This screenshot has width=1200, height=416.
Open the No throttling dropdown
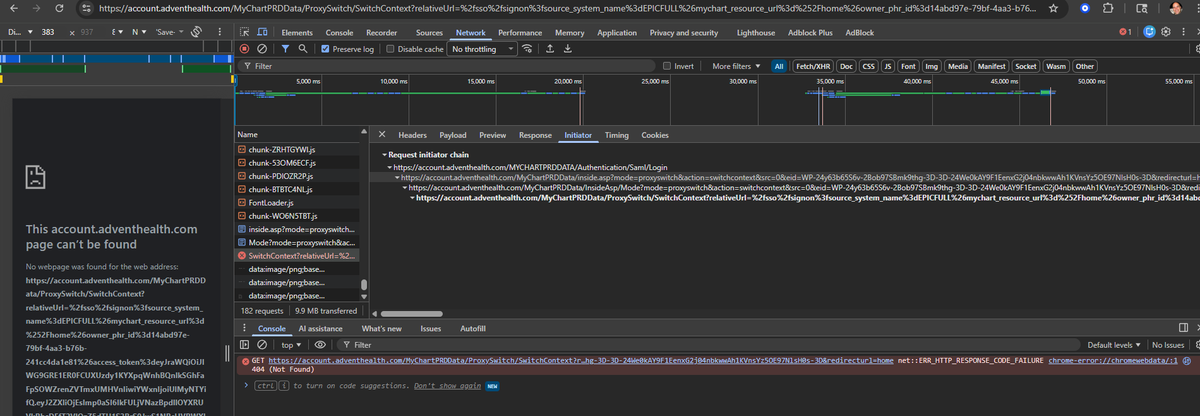click(480, 49)
